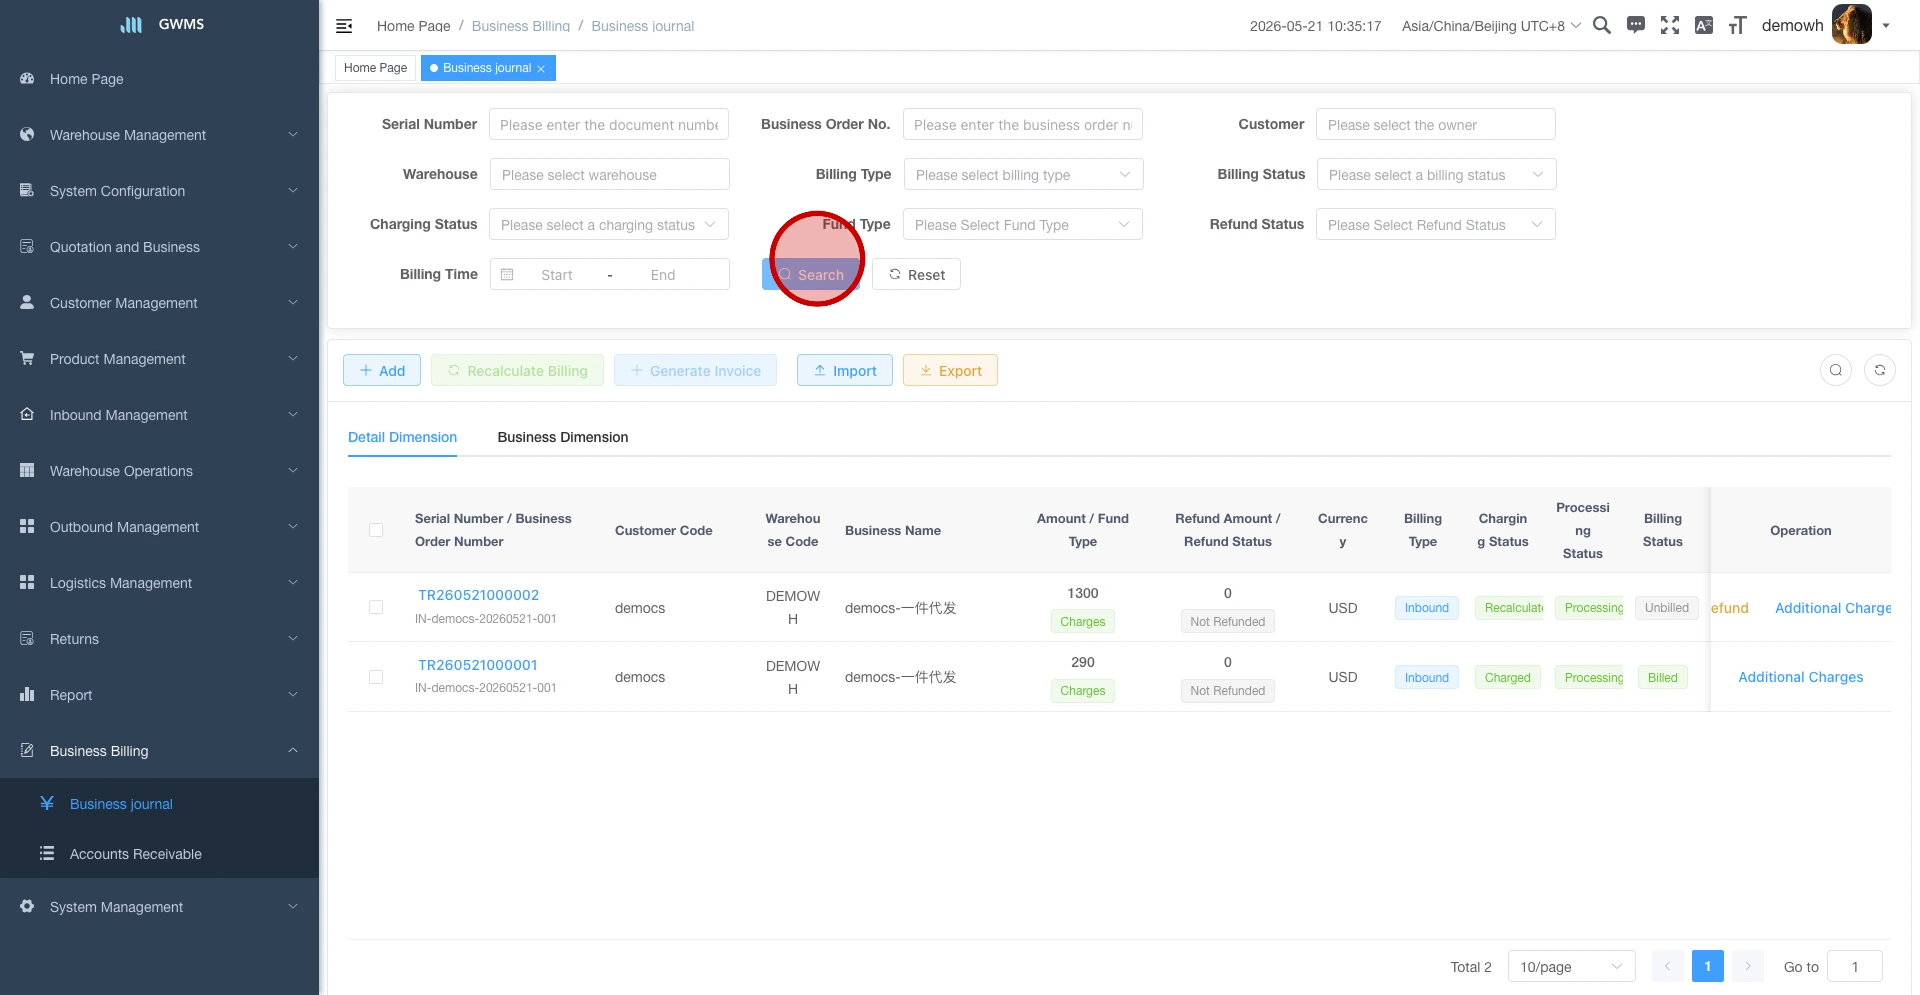The image size is (1920, 995).
Task: Click the circular refresh icon above the table
Action: [x=1880, y=370]
